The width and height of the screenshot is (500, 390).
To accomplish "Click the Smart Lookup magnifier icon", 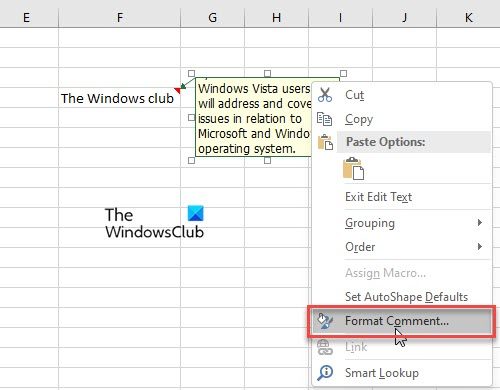I will (325, 373).
